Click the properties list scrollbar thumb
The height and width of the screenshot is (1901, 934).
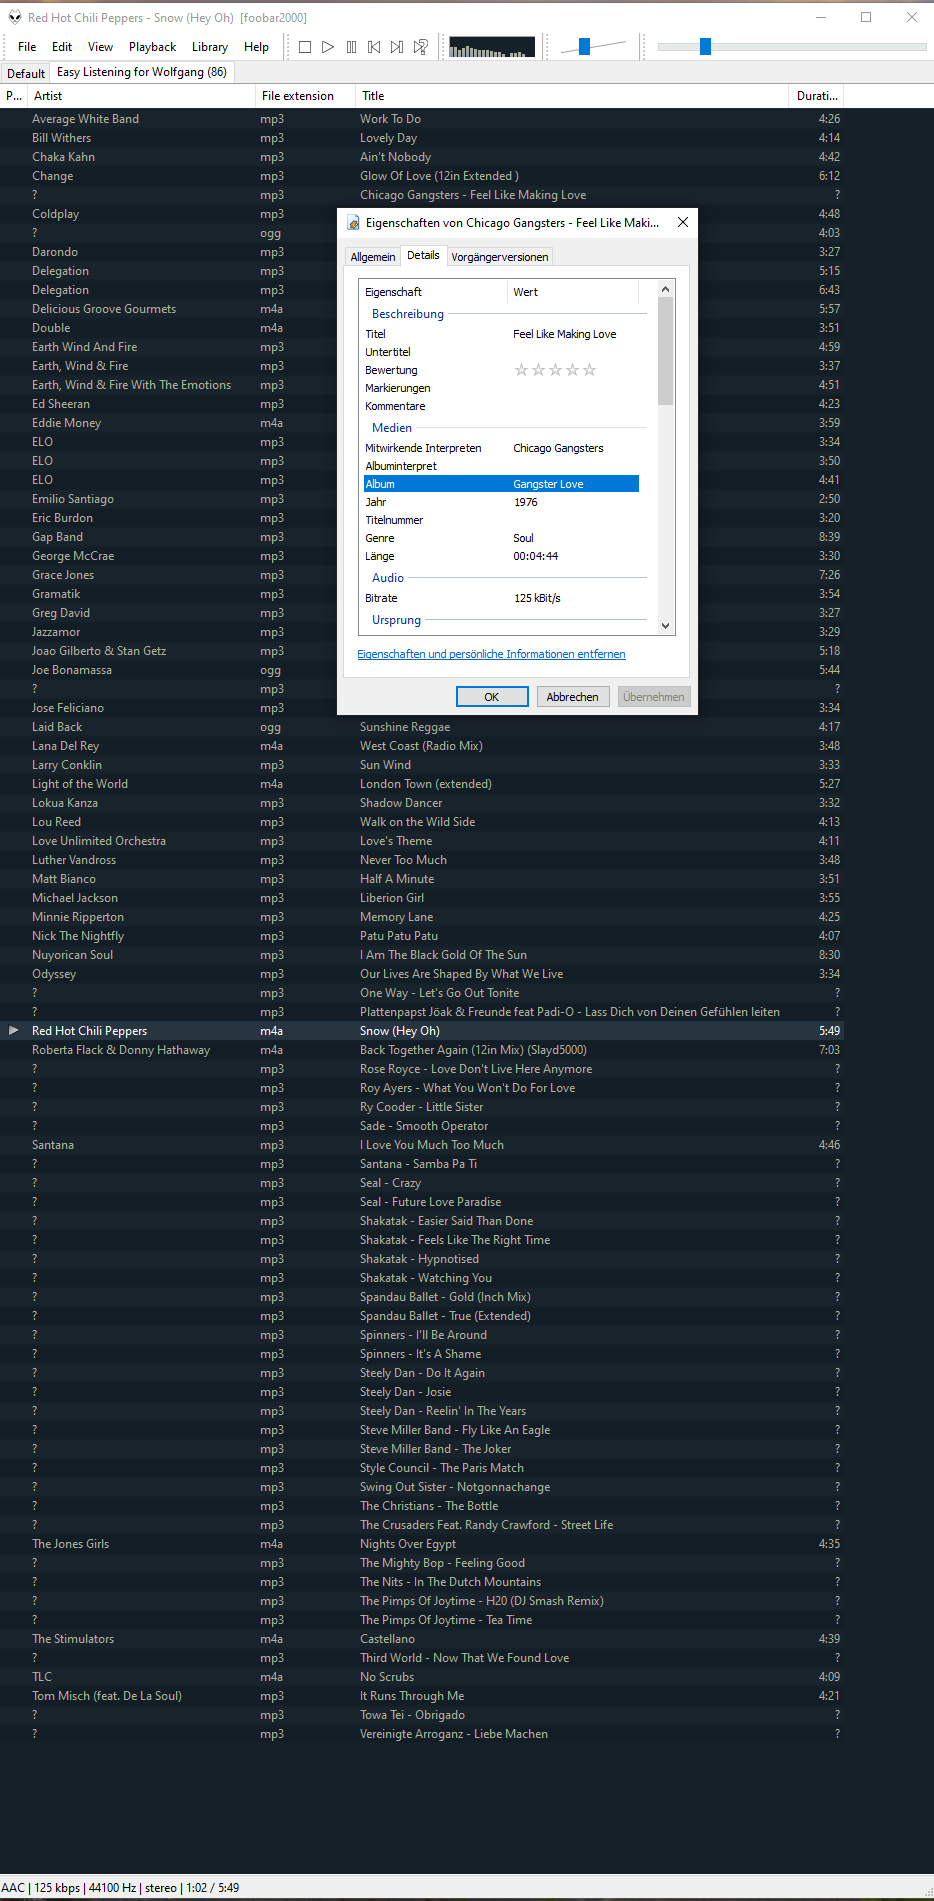(x=666, y=351)
